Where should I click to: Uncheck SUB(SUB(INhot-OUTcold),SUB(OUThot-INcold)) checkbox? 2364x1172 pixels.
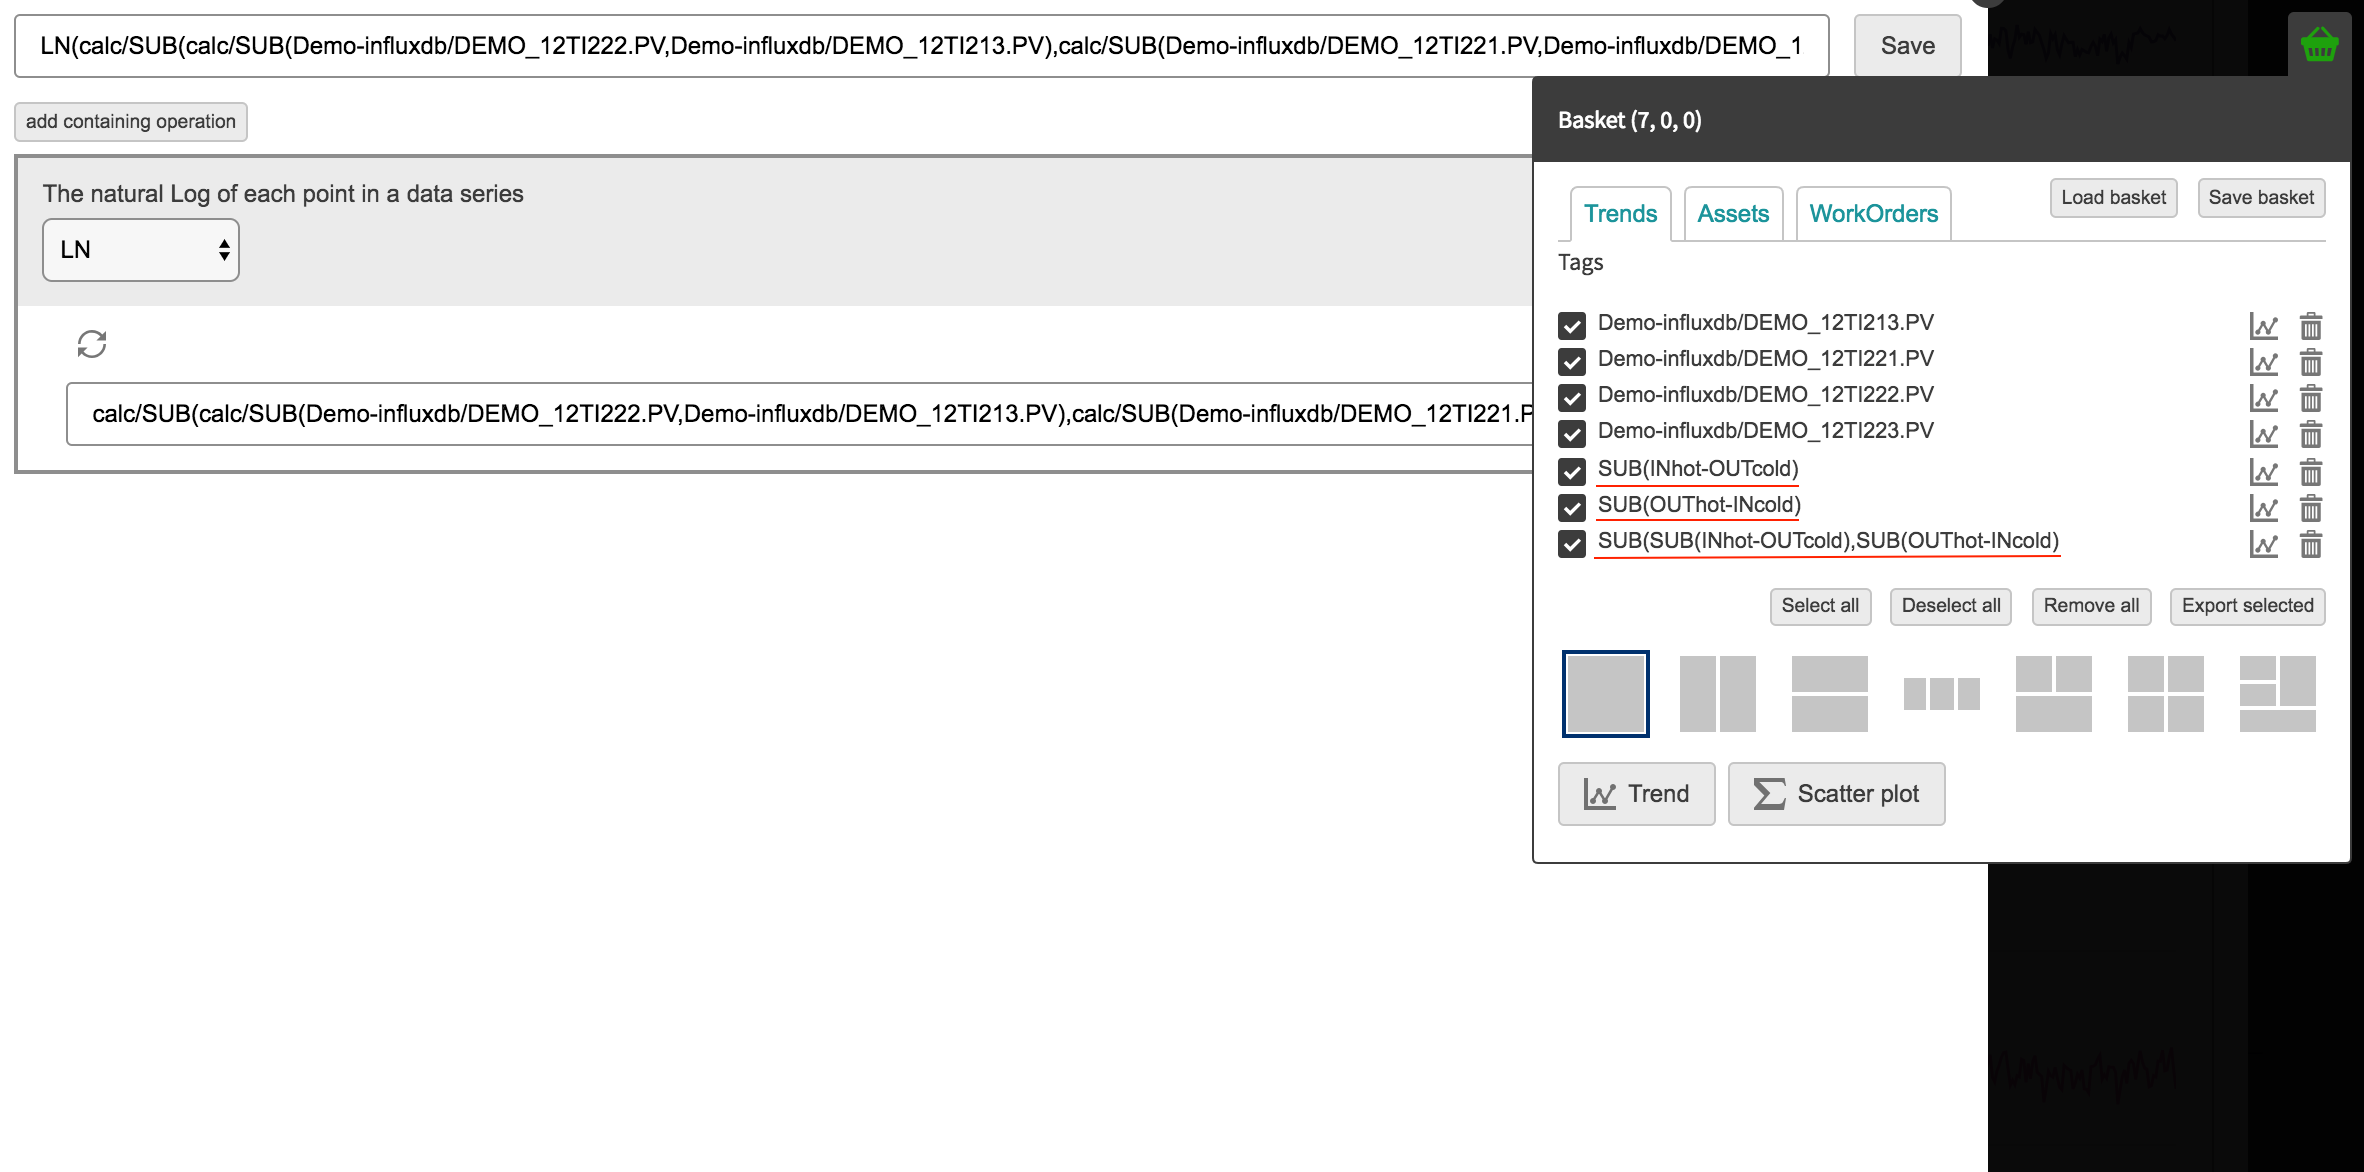[x=1572, y=544]
